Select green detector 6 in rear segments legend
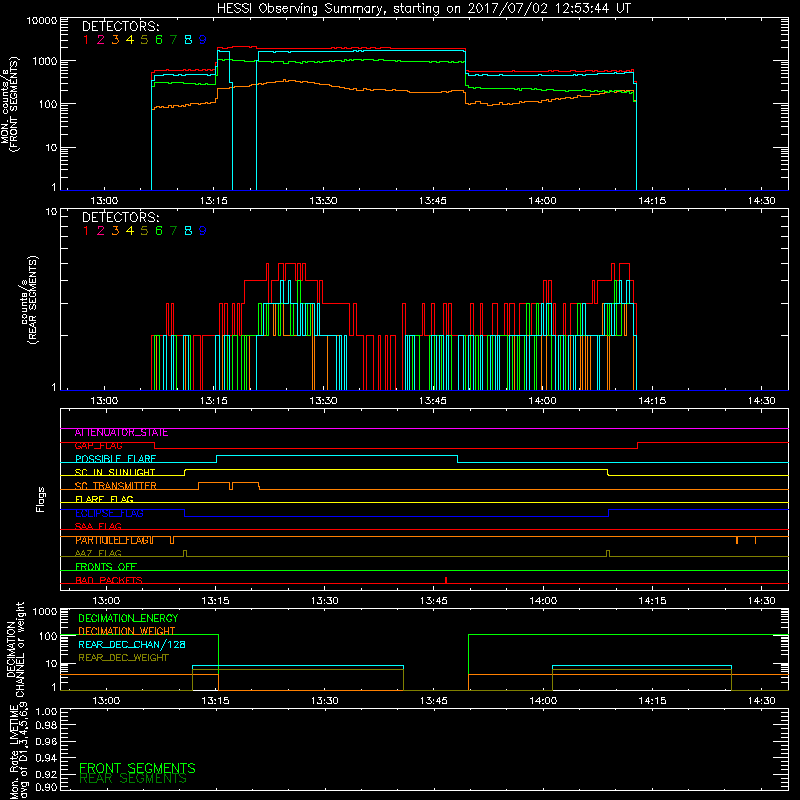This screenshot has width=800, height=800. tap(159, 231)
